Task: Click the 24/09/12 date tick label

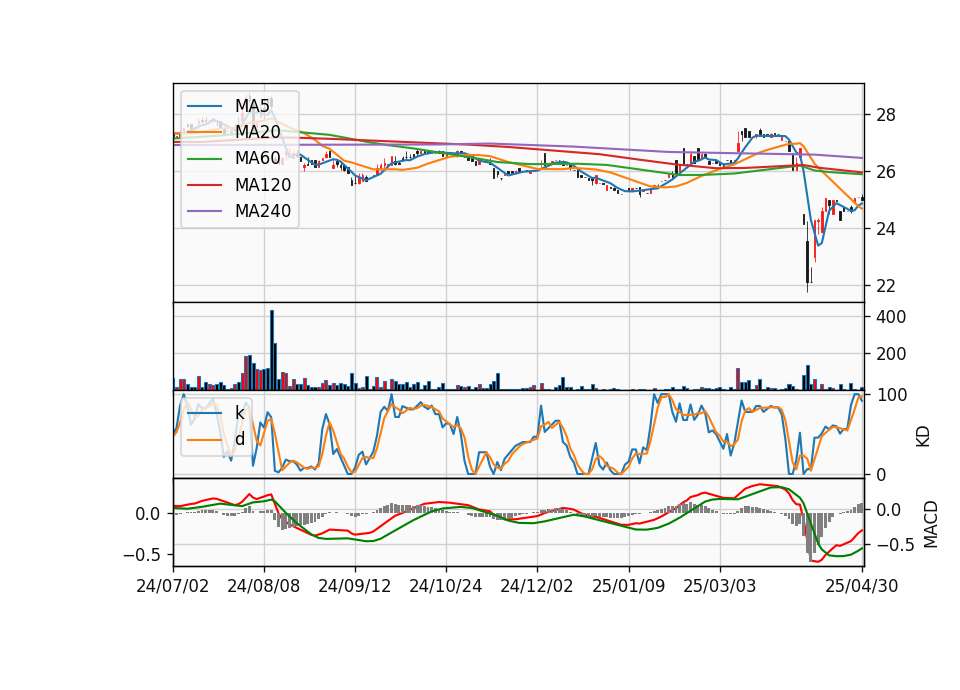Action: pyautogui.click(x=354, y=586)
